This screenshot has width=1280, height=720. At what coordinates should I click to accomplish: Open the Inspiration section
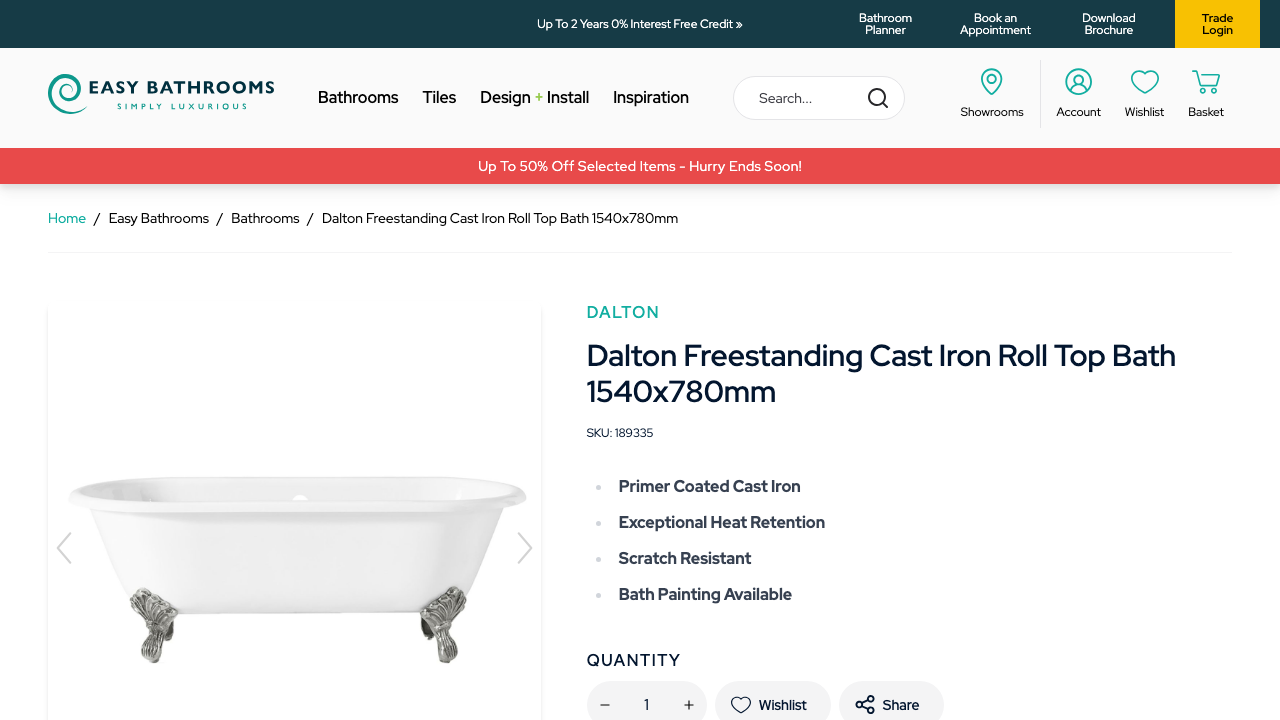point(650,97)
